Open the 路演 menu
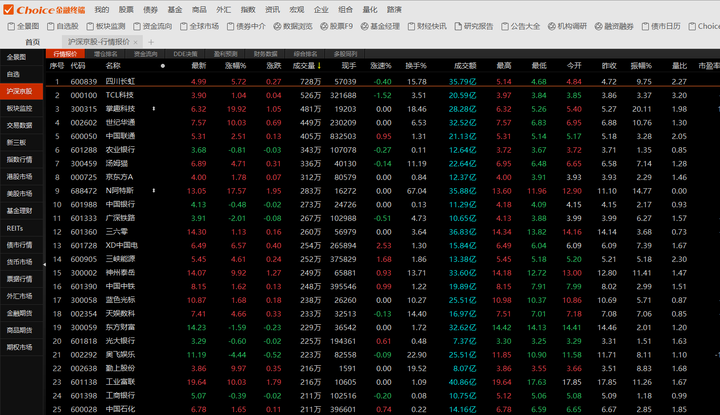Screen dimensions: 720x415 point(394,10)
